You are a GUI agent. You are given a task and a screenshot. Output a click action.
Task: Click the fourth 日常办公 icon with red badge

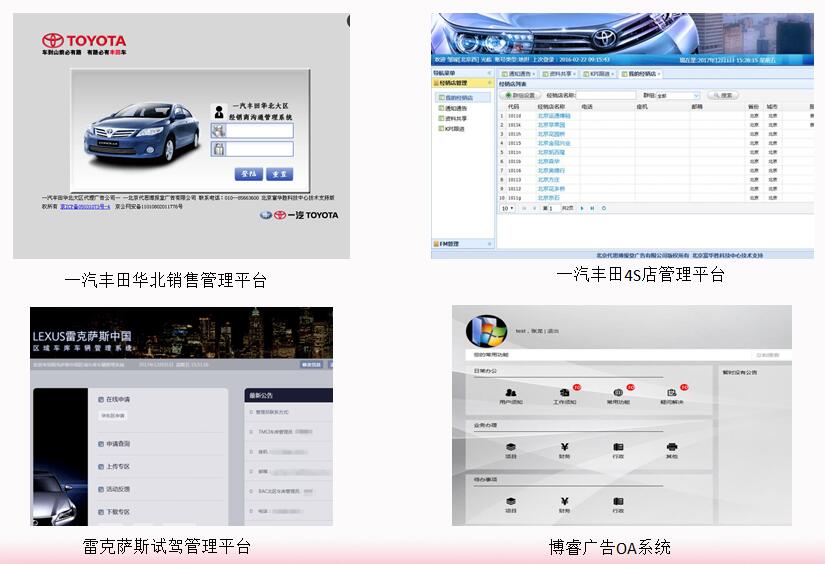(x=672, y=392)
